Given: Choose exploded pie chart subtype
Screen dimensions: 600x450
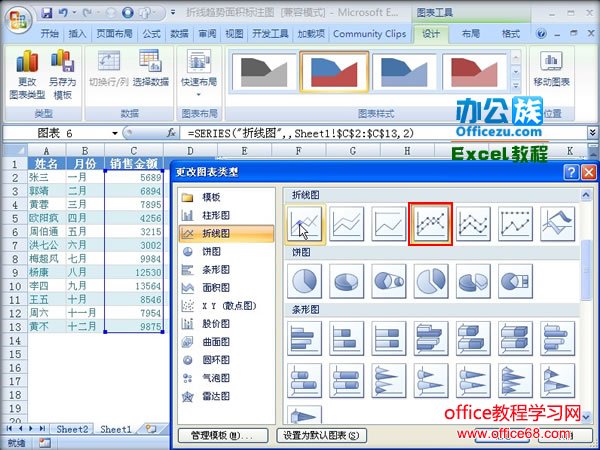Looking at the screenshot, I should pos(431,281).
